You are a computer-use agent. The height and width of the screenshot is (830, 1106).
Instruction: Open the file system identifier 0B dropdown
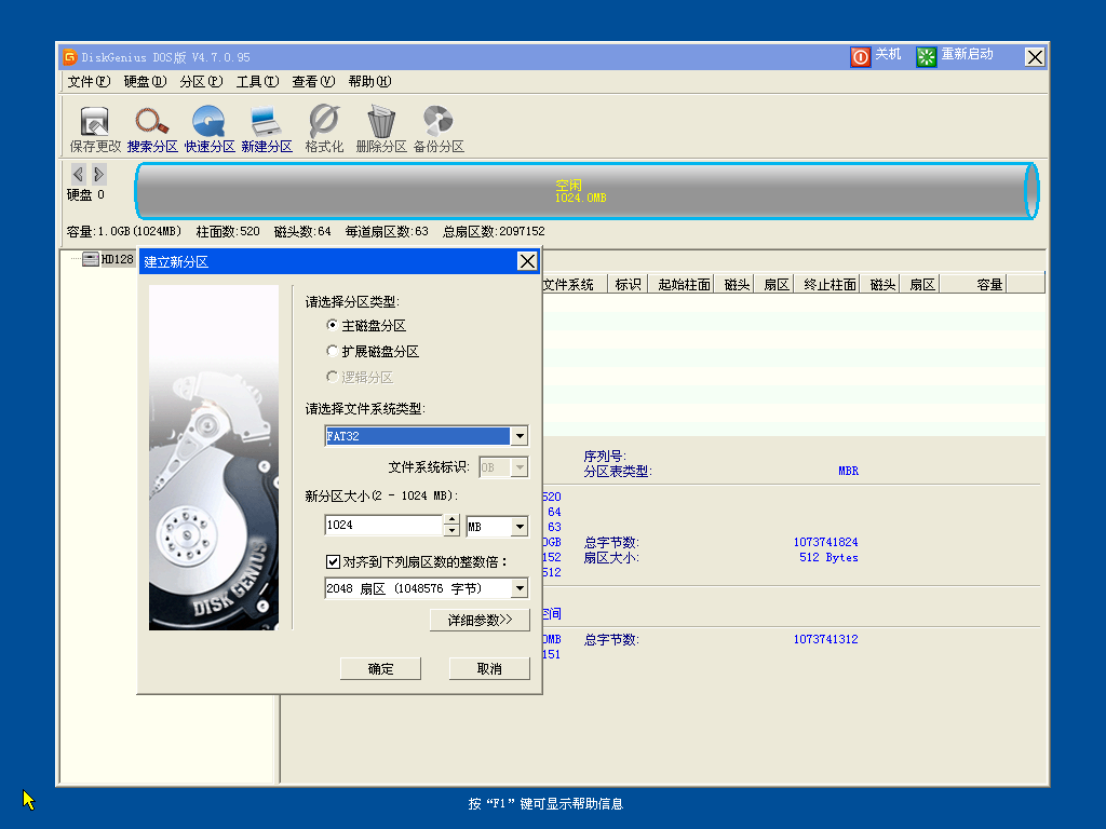pyautogui.click(x=519, y=467)
